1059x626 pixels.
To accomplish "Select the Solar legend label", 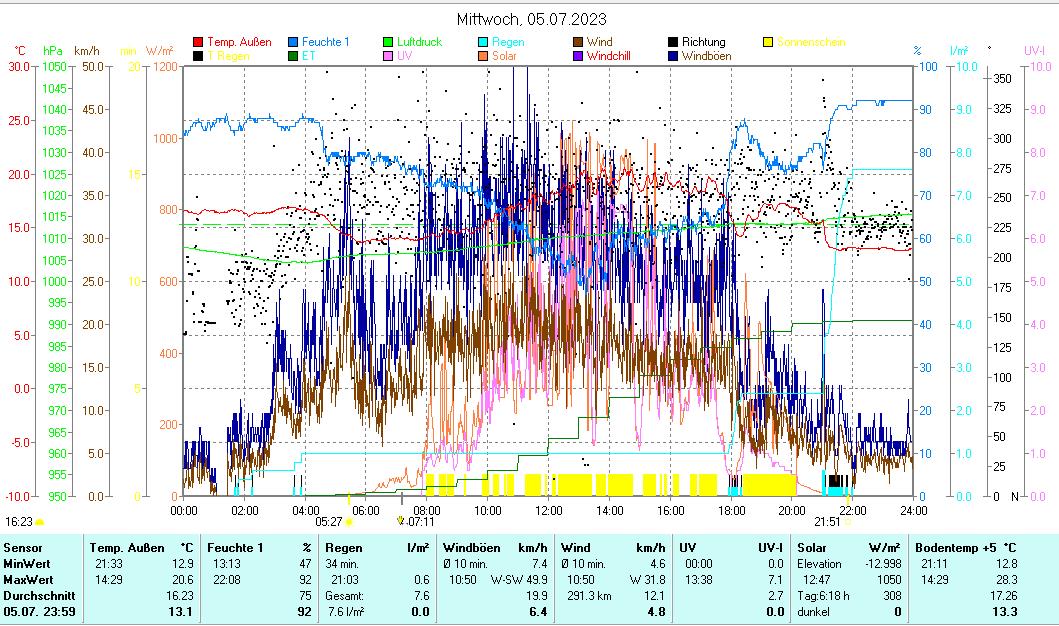I will (x=504, y=57).
